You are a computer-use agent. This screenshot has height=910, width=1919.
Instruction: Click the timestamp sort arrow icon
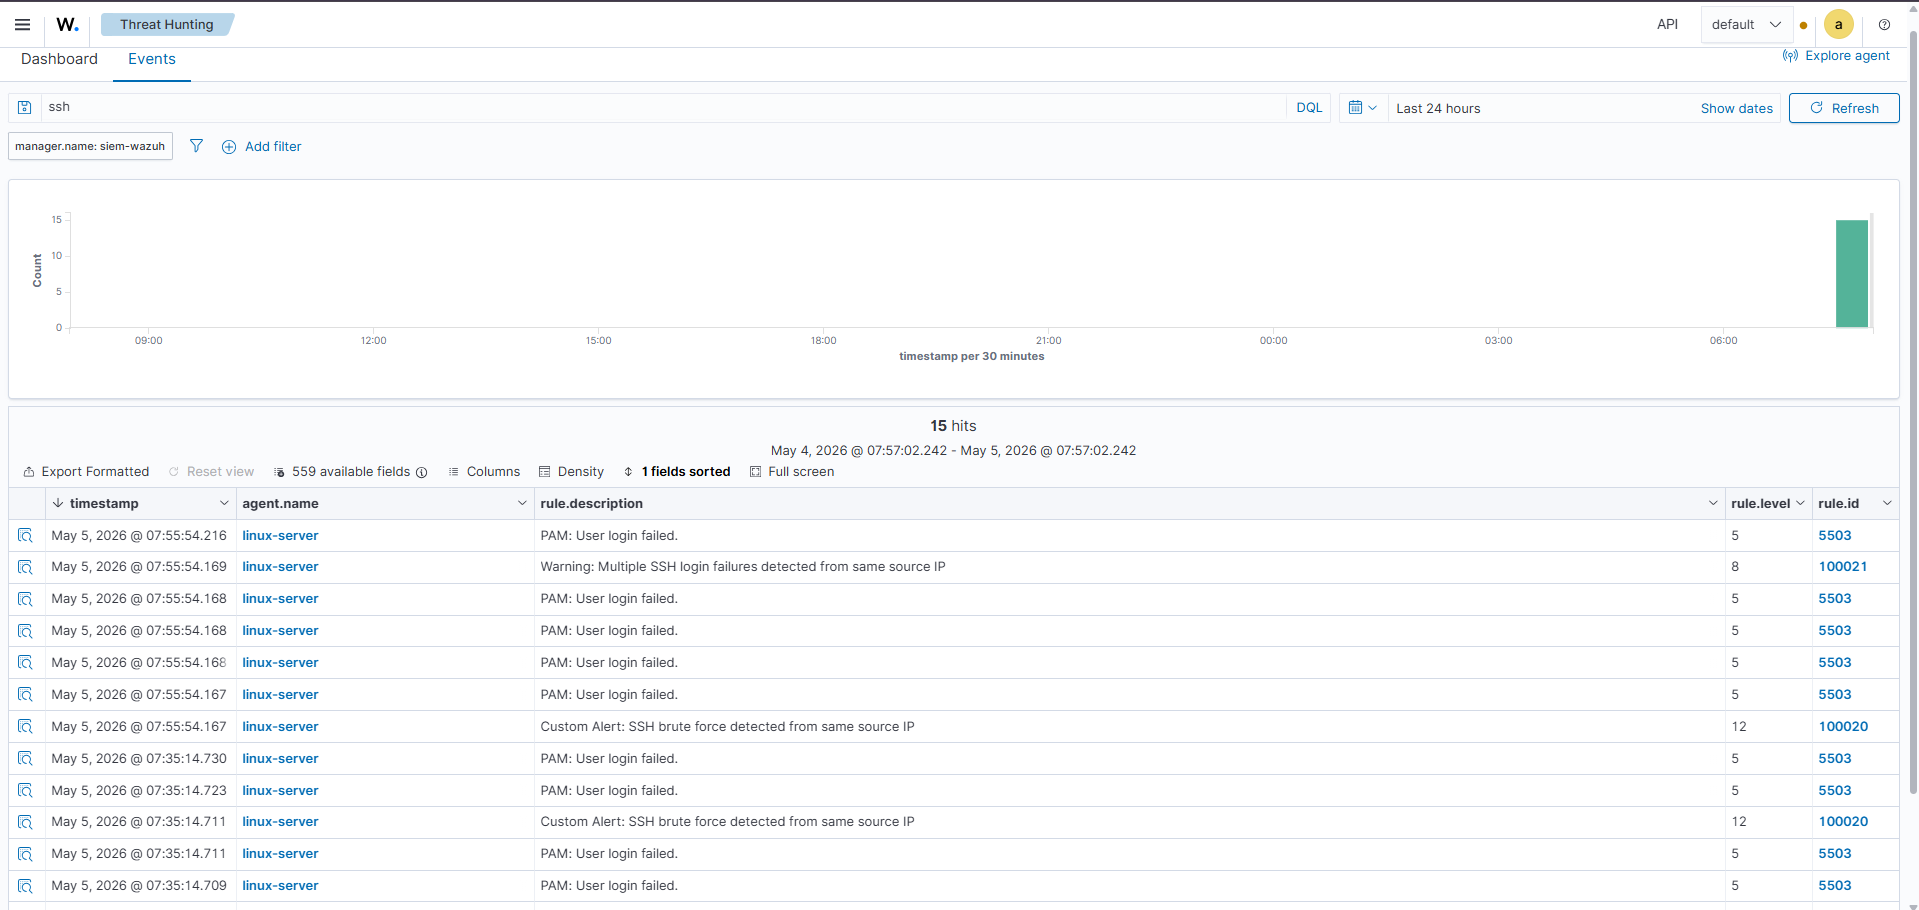click(58, 503)
